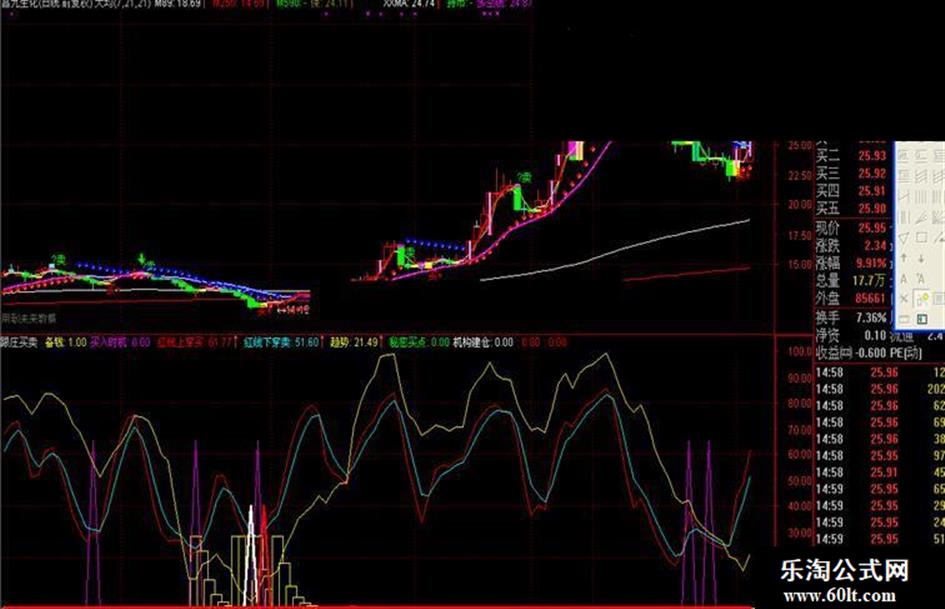Screen dimensions: 945x609
Task: Click the 17.50 price axis label
Action: pos(800,236)
